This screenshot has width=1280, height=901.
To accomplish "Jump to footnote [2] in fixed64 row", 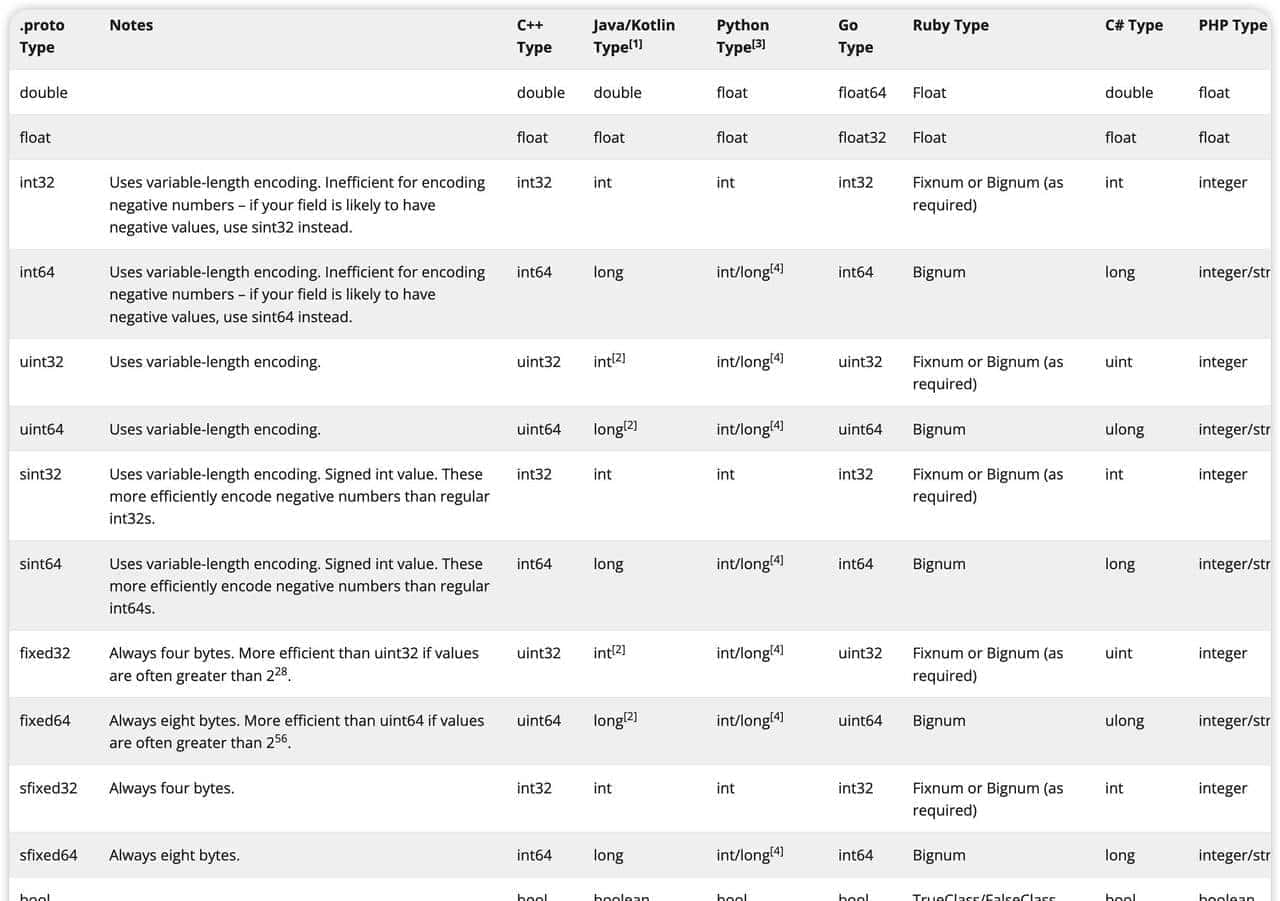I will 630,716.
